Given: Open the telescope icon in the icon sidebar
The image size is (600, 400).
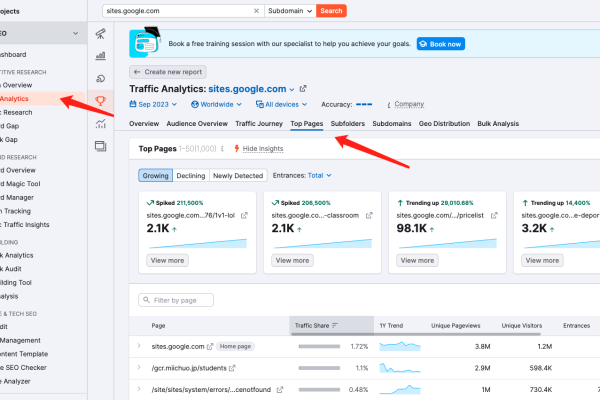Looking at the screenshot, I should [101, 34].
